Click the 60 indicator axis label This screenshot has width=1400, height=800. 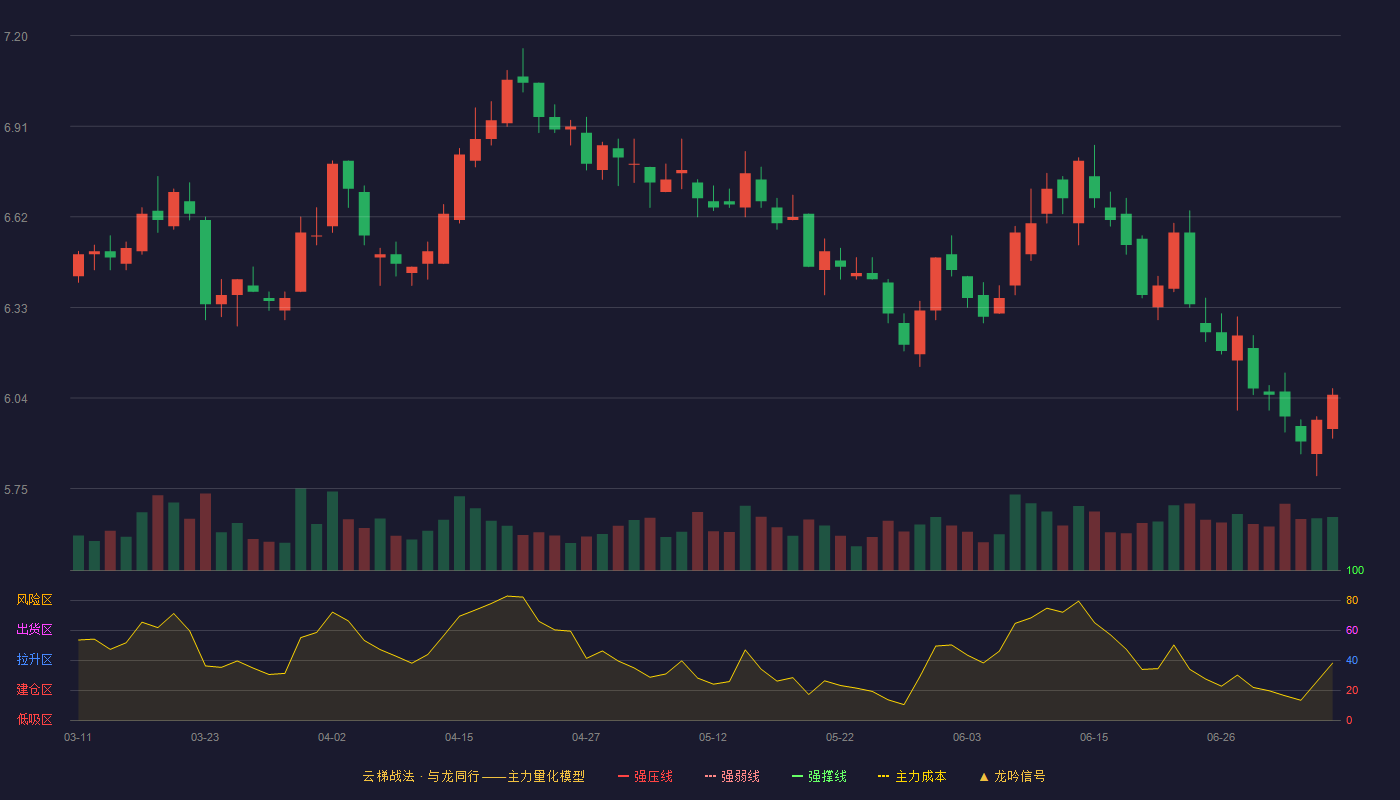coord(1352,631)
